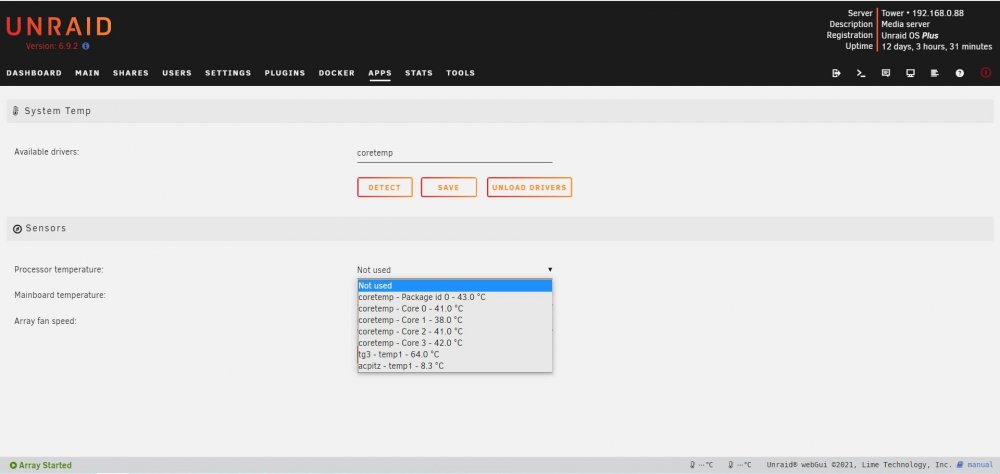
Task: Select the 'Not used' option
Action: point(455,286)
